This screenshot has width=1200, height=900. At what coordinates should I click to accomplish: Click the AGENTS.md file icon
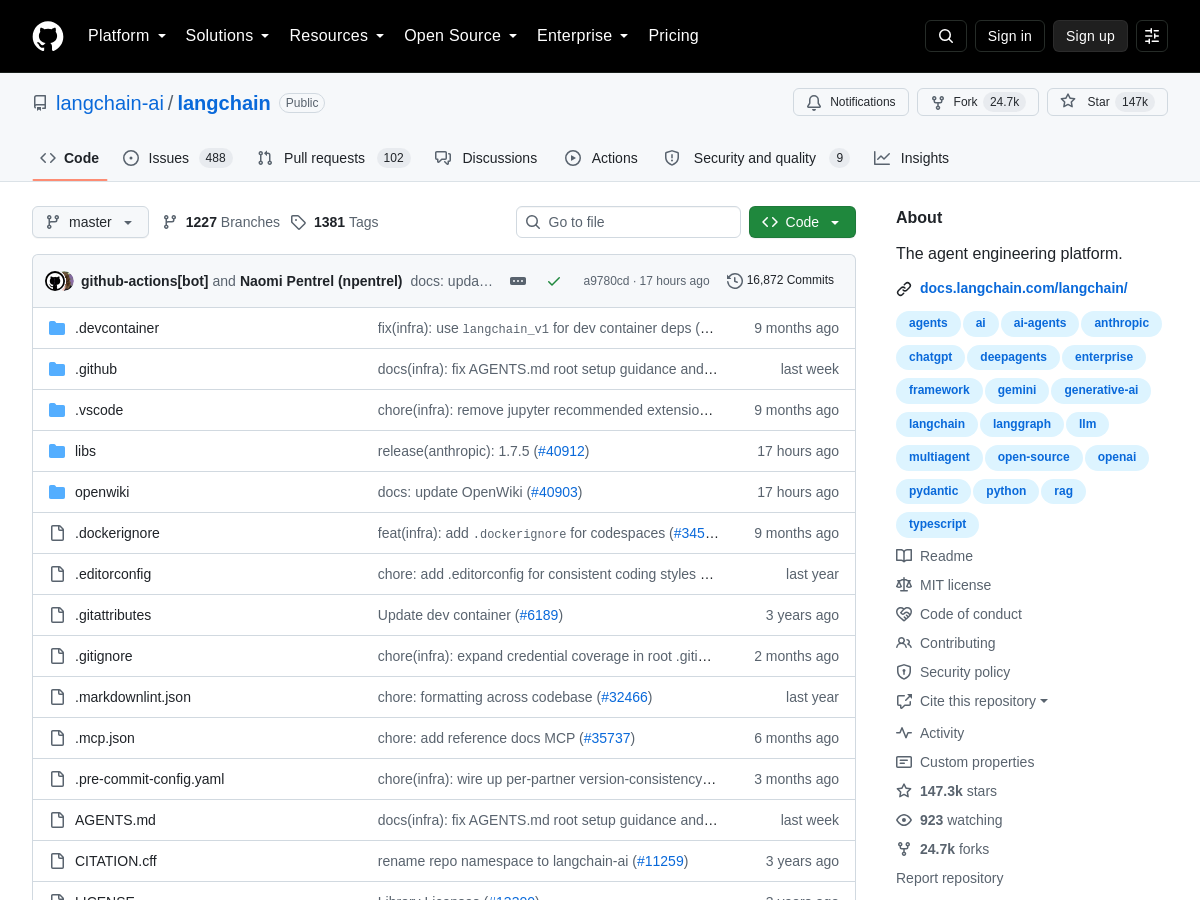[x=57, y=820]
